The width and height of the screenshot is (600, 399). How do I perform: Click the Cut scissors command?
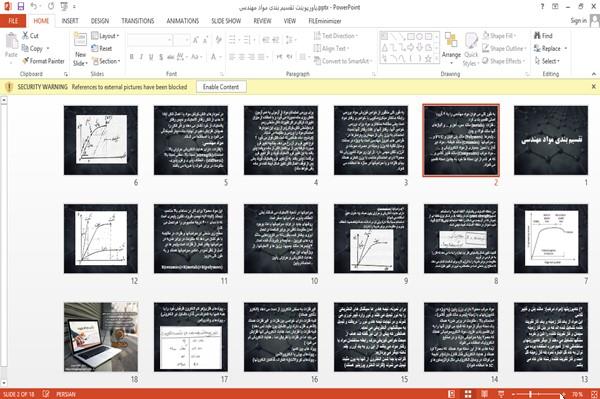pos(30,36)
